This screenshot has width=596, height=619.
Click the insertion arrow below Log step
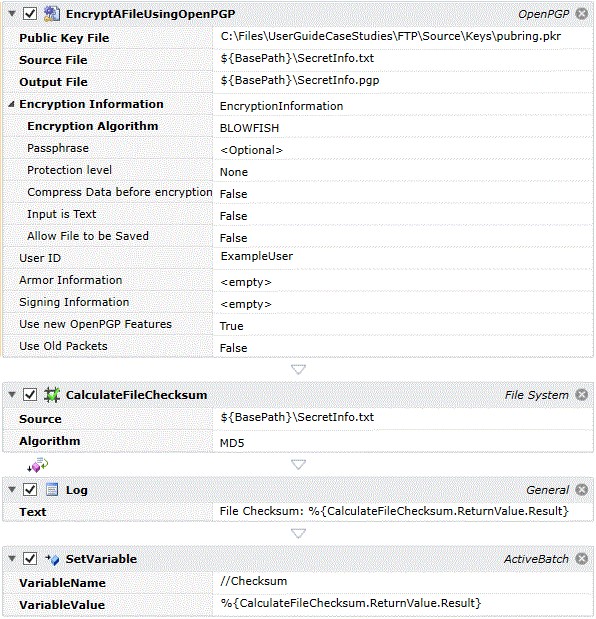click(x=298, y=534)
